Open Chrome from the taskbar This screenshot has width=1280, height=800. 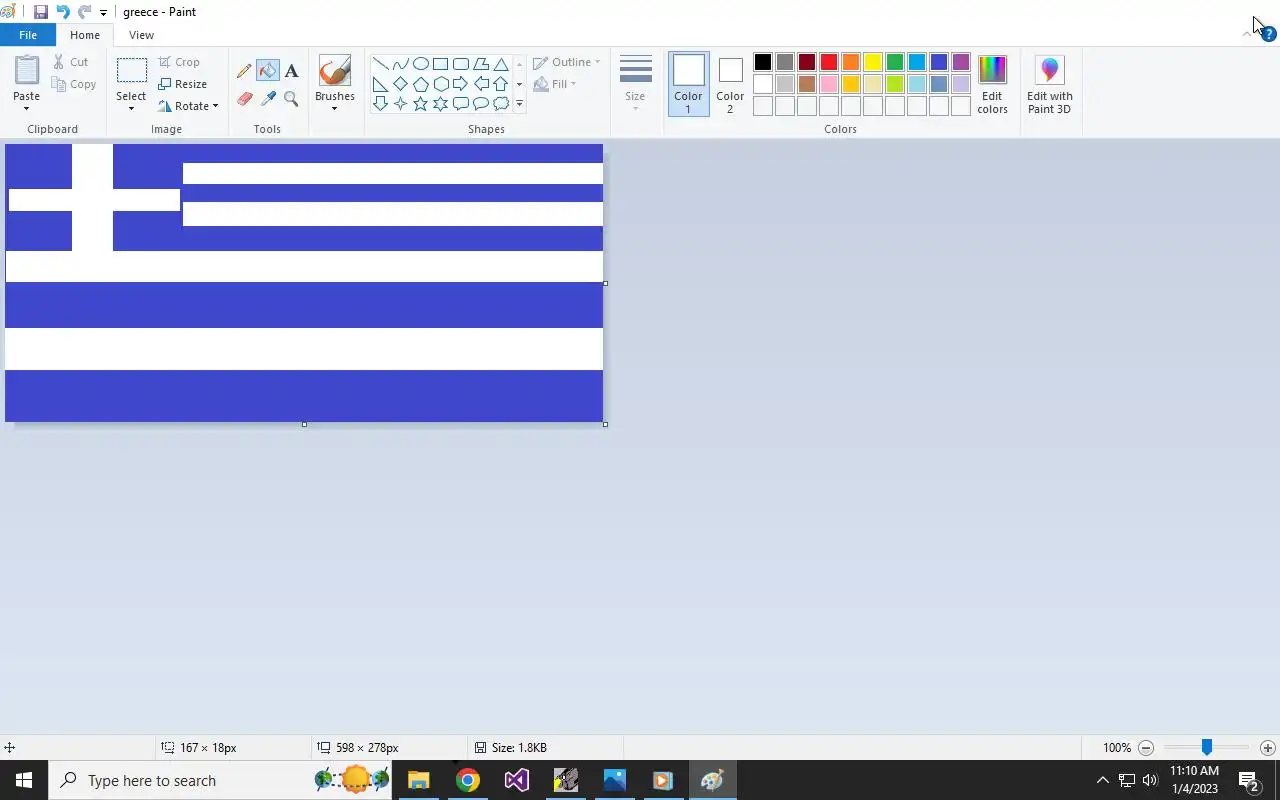pos(467,780)
